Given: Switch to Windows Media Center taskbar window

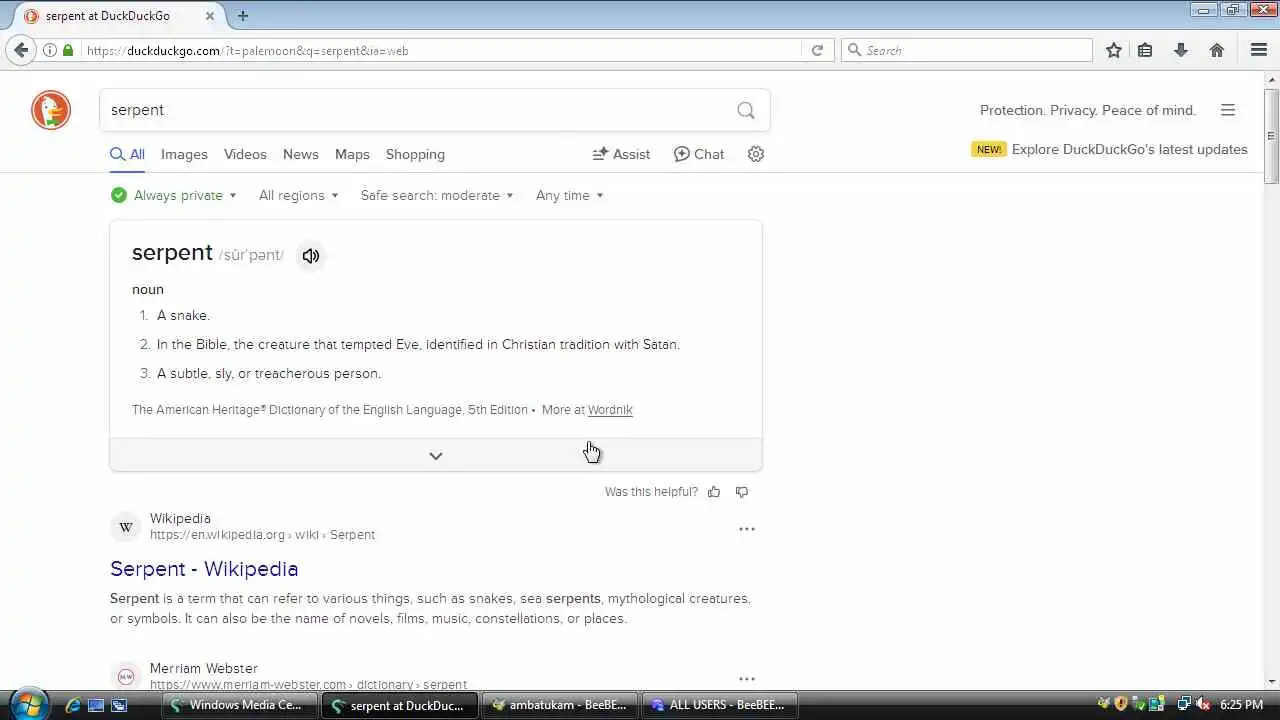Looking at the screenshot, I should pyautogui.click(x=240, y=705).
